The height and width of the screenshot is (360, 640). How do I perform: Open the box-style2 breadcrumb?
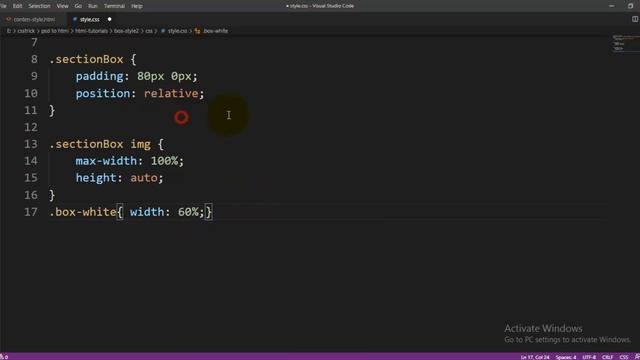pyautogui.click(x=126, y=31)
